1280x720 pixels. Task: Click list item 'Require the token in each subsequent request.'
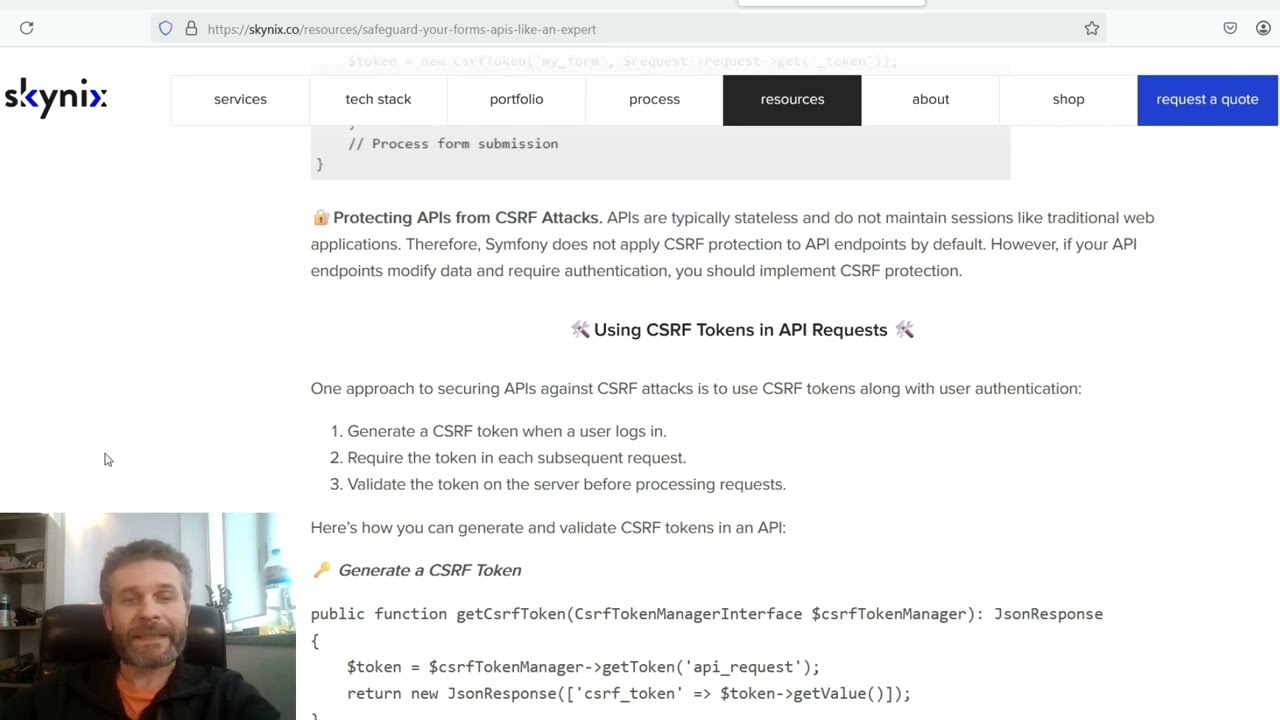(x=517, y=458)
